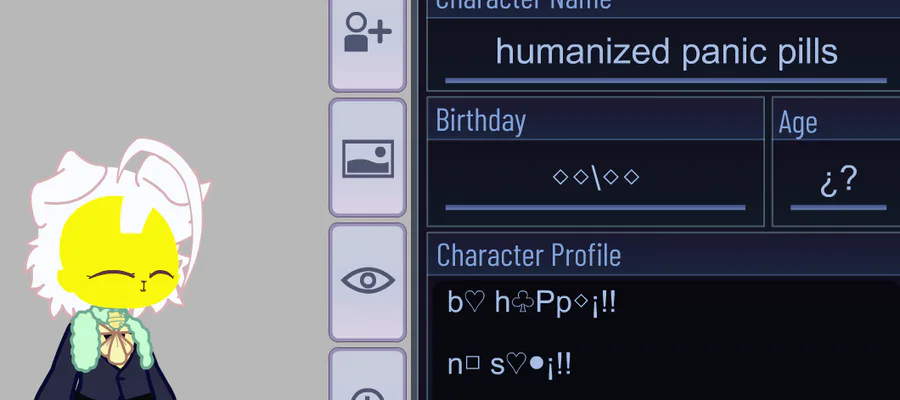Screen dimensions: 900x400
Task: Click the Birthday label header
Action: pyautogui.click(x=480, y=120)
